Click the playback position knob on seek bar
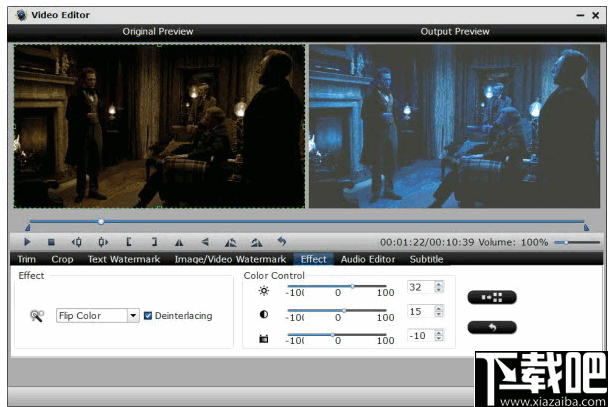Viewport: 610px width, 407px height. click(x=101, y=221)
